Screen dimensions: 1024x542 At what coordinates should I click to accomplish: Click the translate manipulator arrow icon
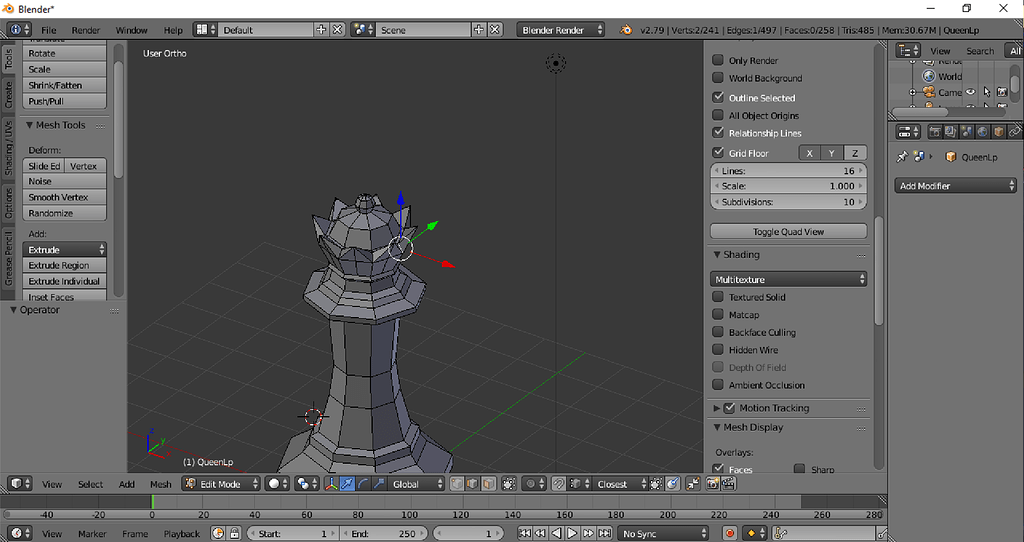347,484
